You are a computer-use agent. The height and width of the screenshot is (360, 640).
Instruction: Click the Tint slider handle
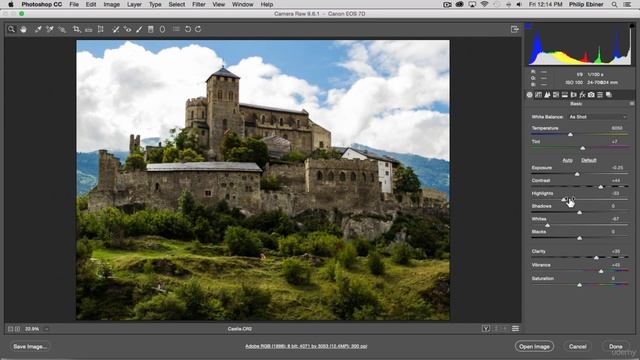(583, 148)
